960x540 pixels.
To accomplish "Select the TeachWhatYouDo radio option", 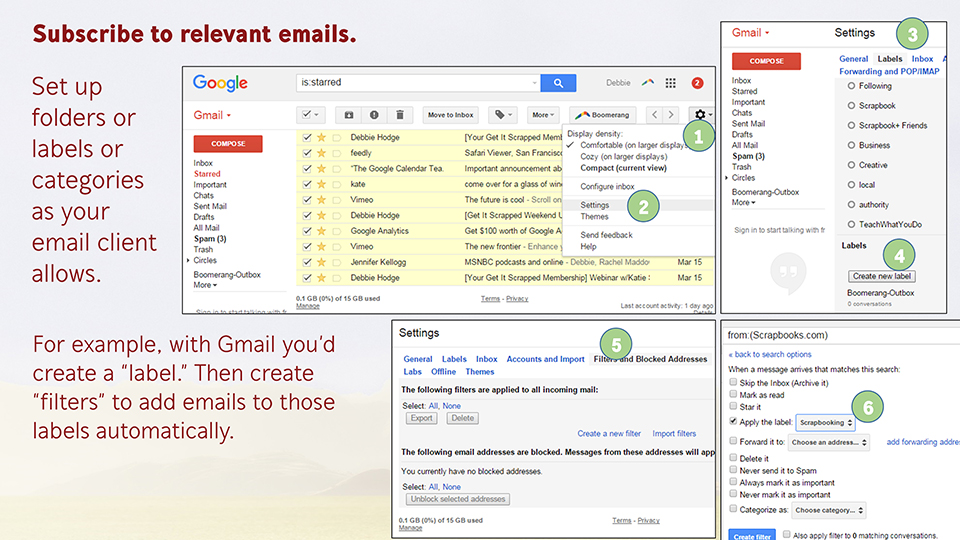I will coord(851,224).
